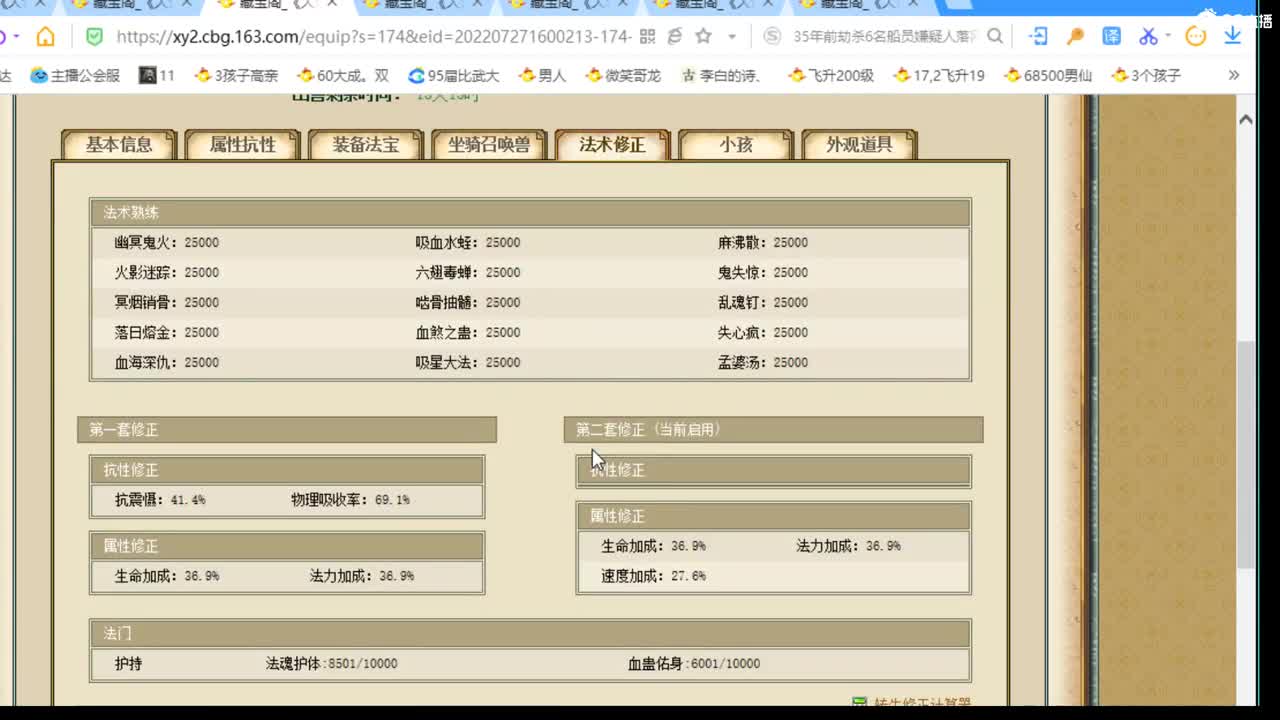Click the 护持 label in 法门
The height and width of the screenshot is (720, 1280).
[129, 664]
